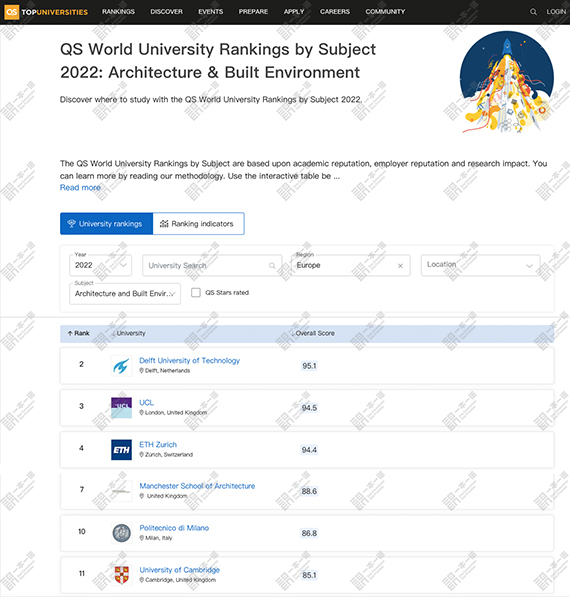
Task: Click the QS TopUniversities logo
Action: 46,12
